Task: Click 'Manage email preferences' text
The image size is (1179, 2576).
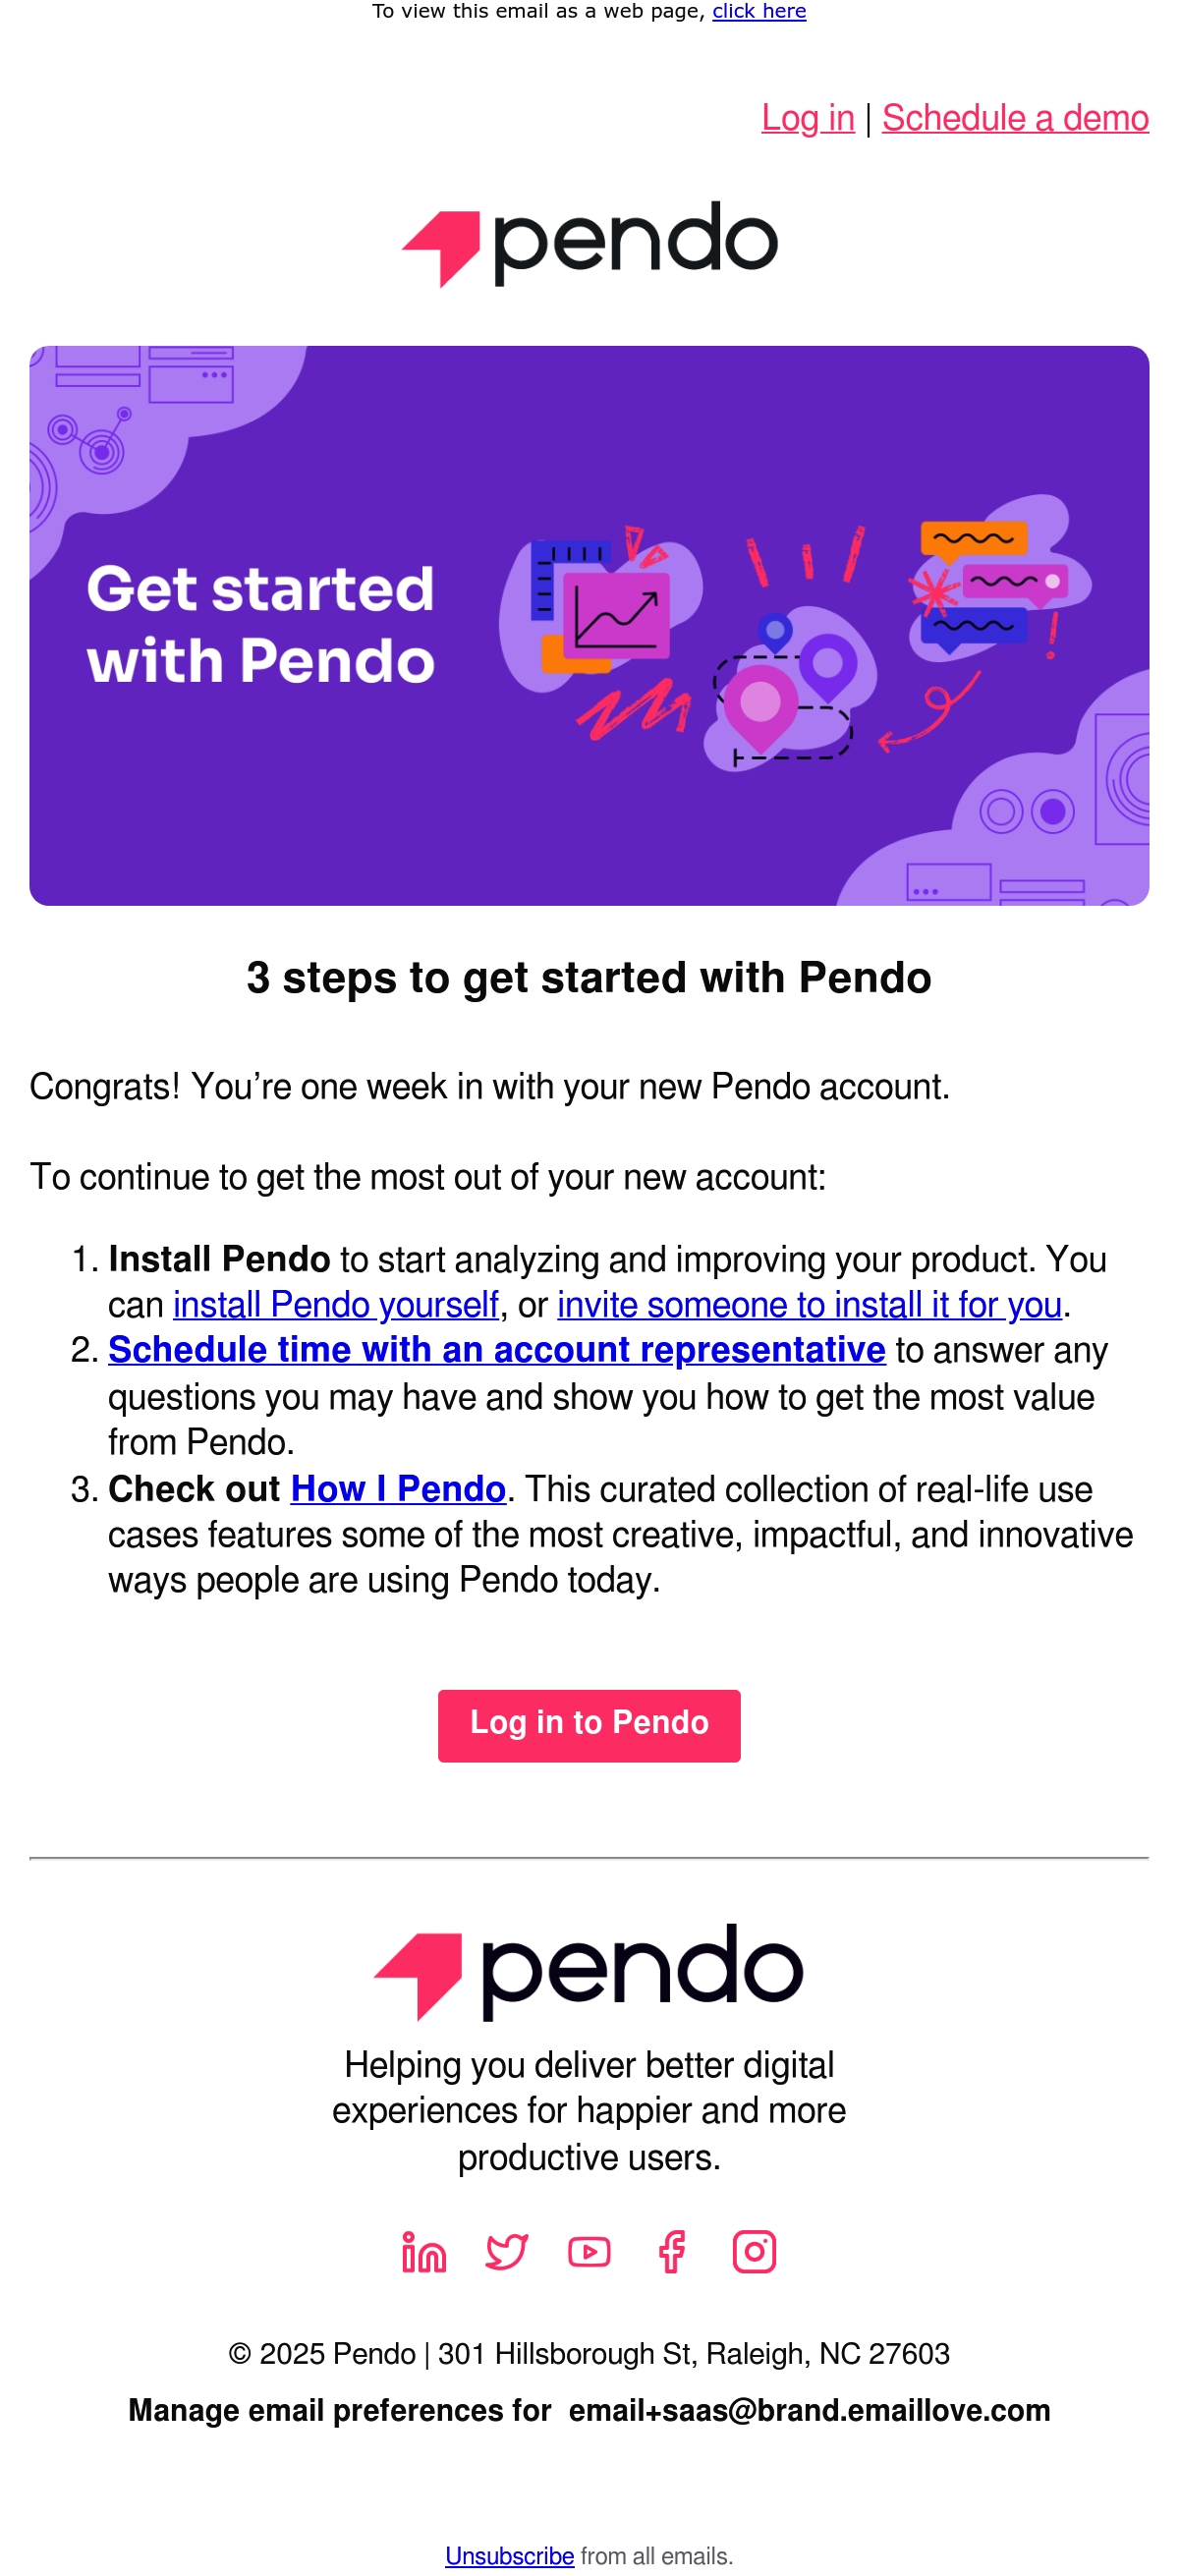Action: pos(340,2410)
